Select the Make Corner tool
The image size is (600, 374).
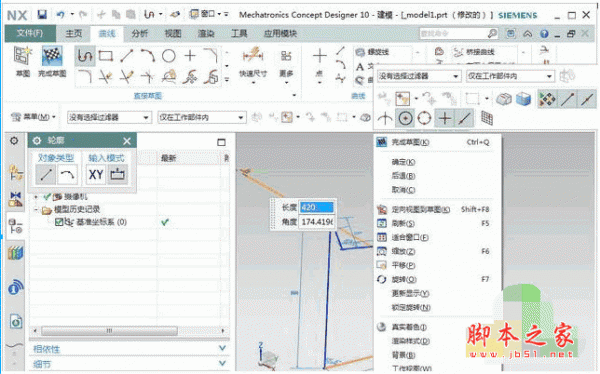click(147, 77)
